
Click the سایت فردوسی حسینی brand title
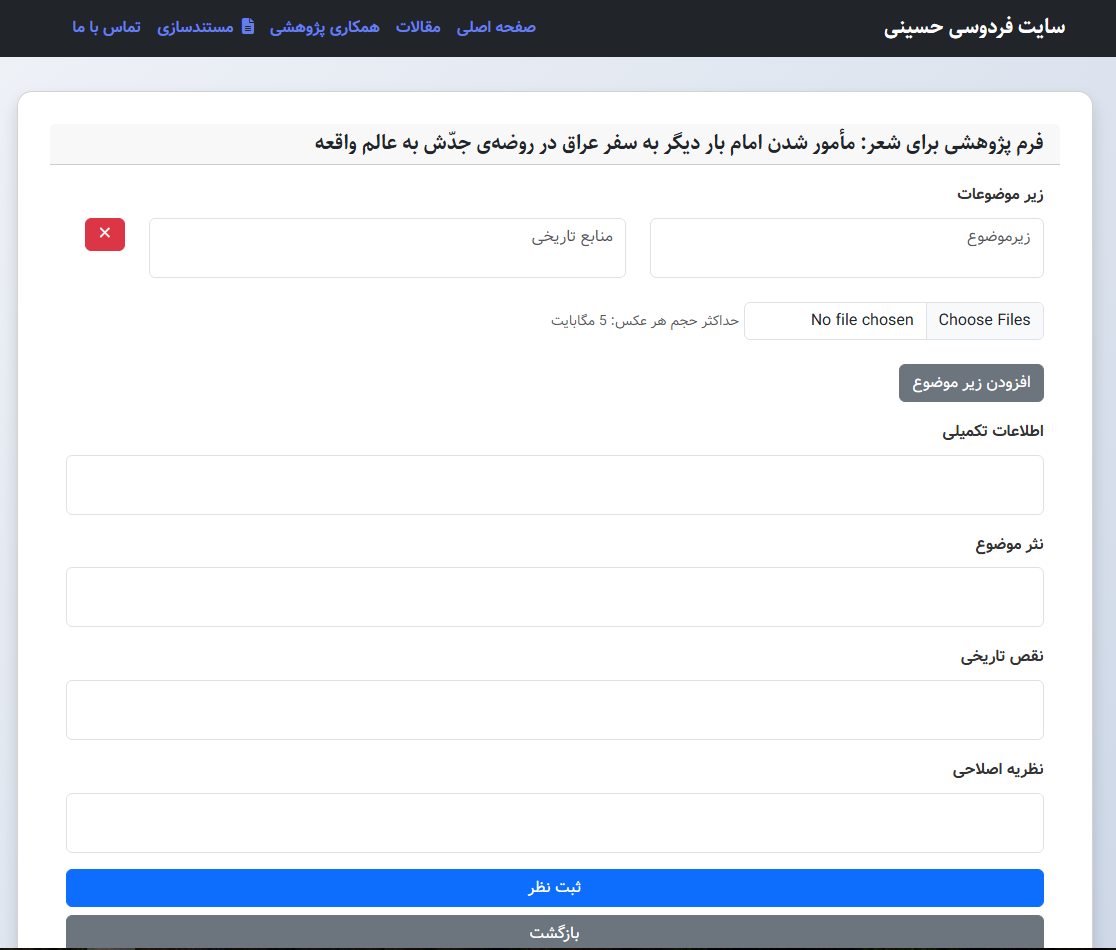coord(974,27)
